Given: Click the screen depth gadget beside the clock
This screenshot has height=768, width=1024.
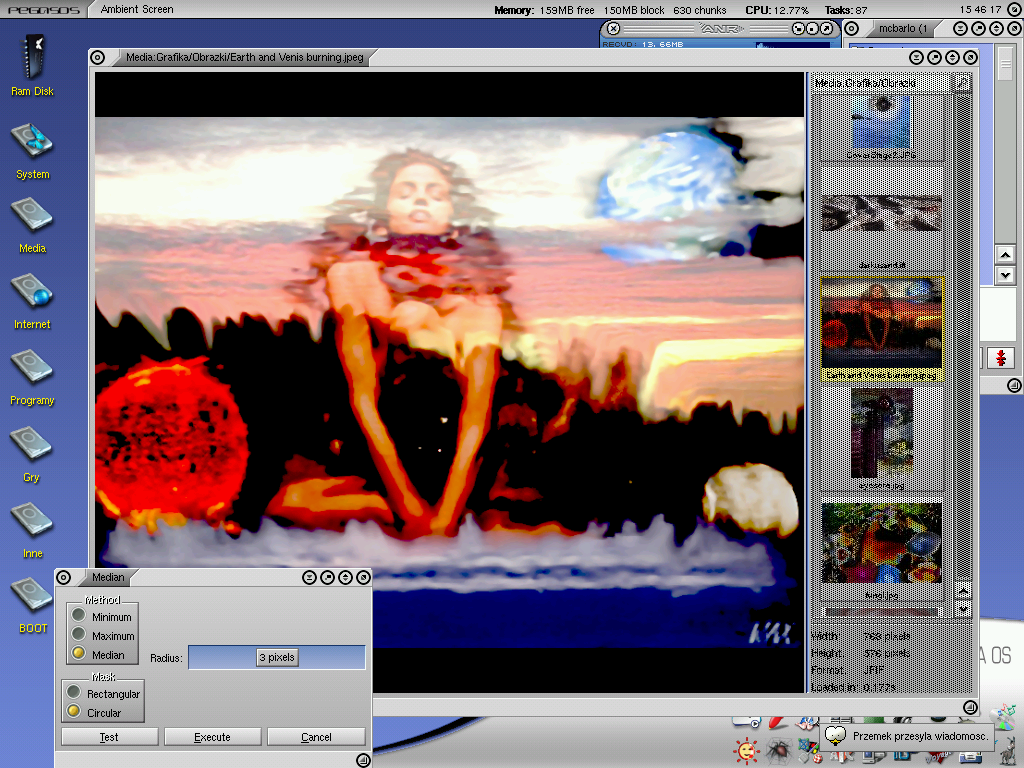Looking at the screenshot, I should click(x=1014, y=9).
